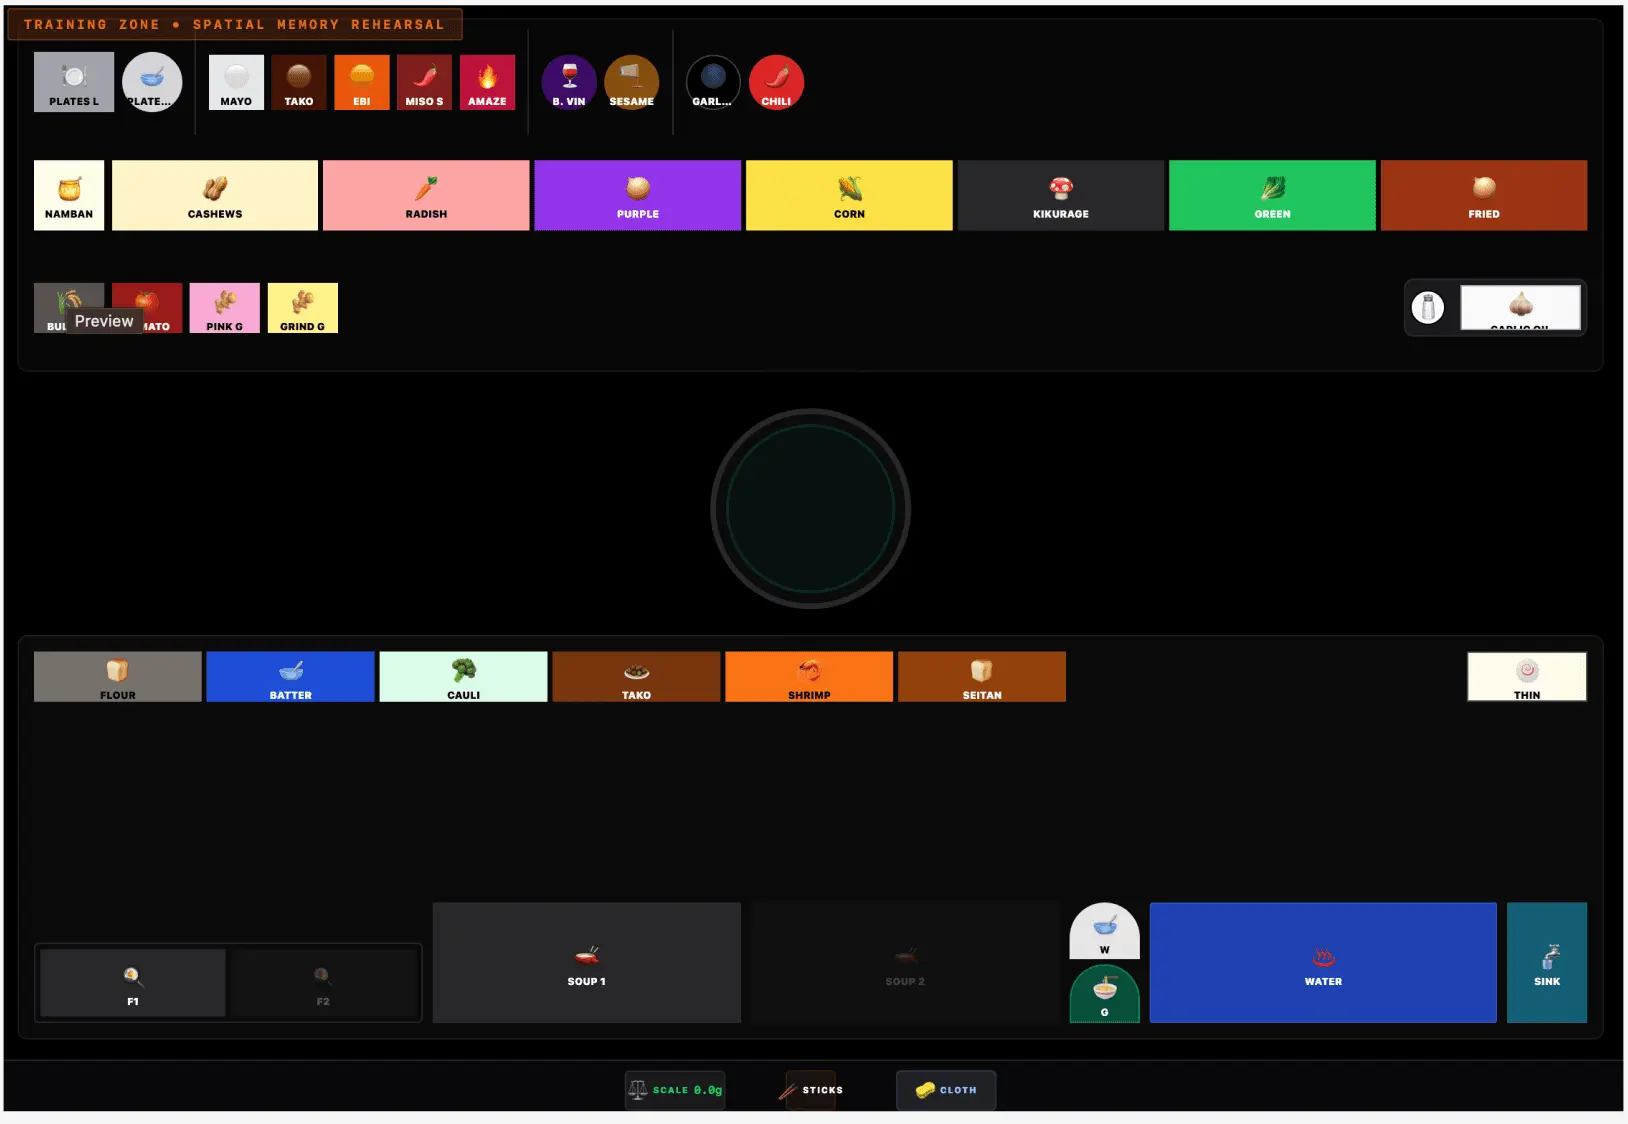Pick the green G ramen bowl tile
The width and height of the screenshot is (1628, 1124).
[x=1105, y=994]
